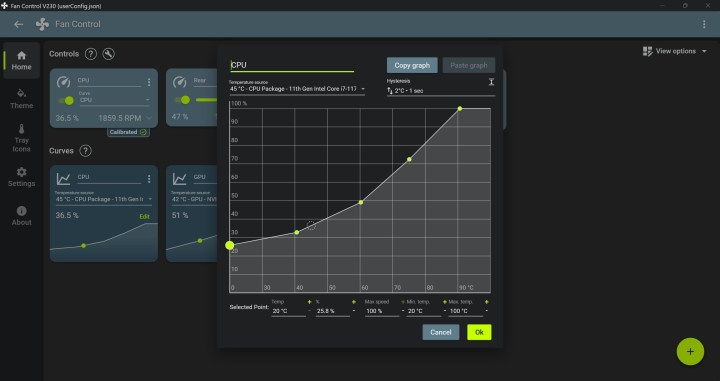This screenshot has width=720, height=381.
Task: Open the View options dropdown
Action: tap(675, 51)
